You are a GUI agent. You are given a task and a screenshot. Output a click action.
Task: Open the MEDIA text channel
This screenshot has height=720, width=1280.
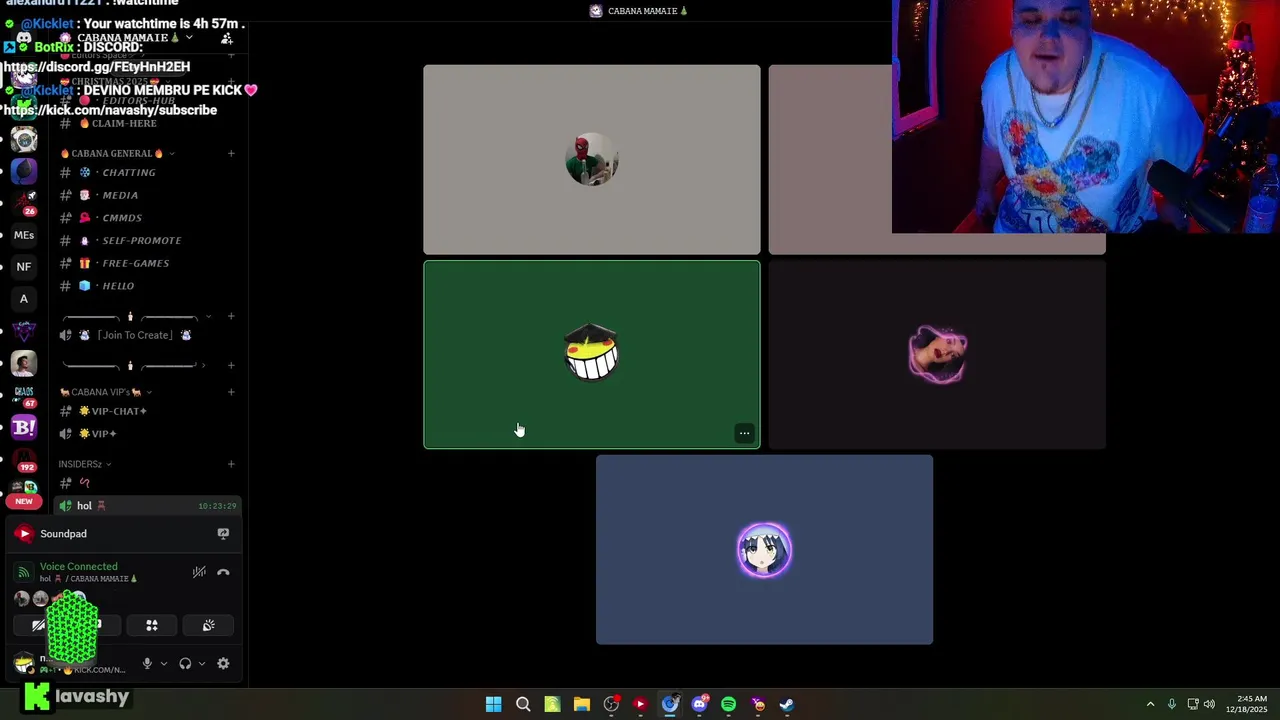[x=148, y=195]
